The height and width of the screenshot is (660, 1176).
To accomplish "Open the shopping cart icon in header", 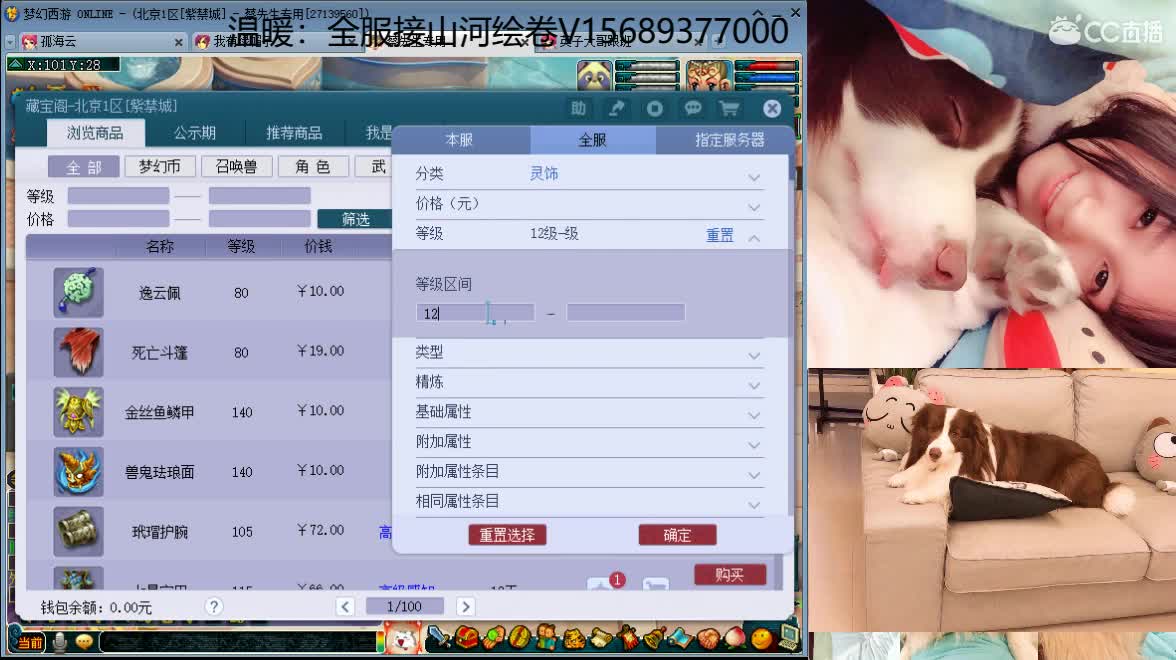I will 728,109.
